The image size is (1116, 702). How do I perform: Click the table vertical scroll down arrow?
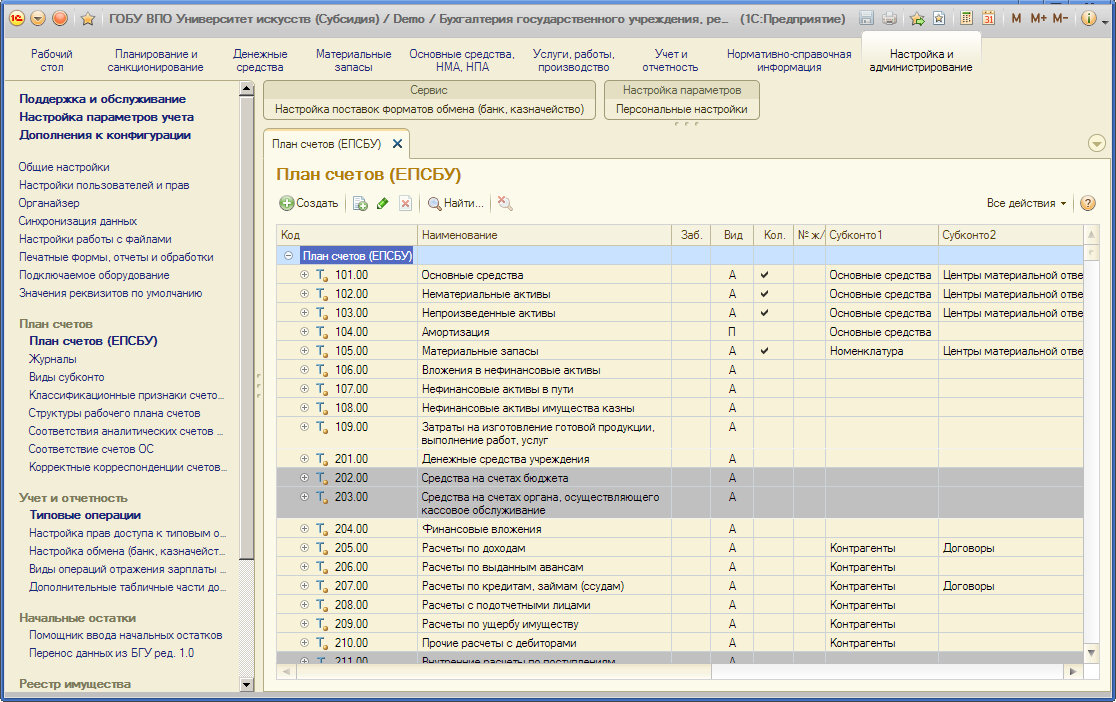click(x=1091, y=652)
